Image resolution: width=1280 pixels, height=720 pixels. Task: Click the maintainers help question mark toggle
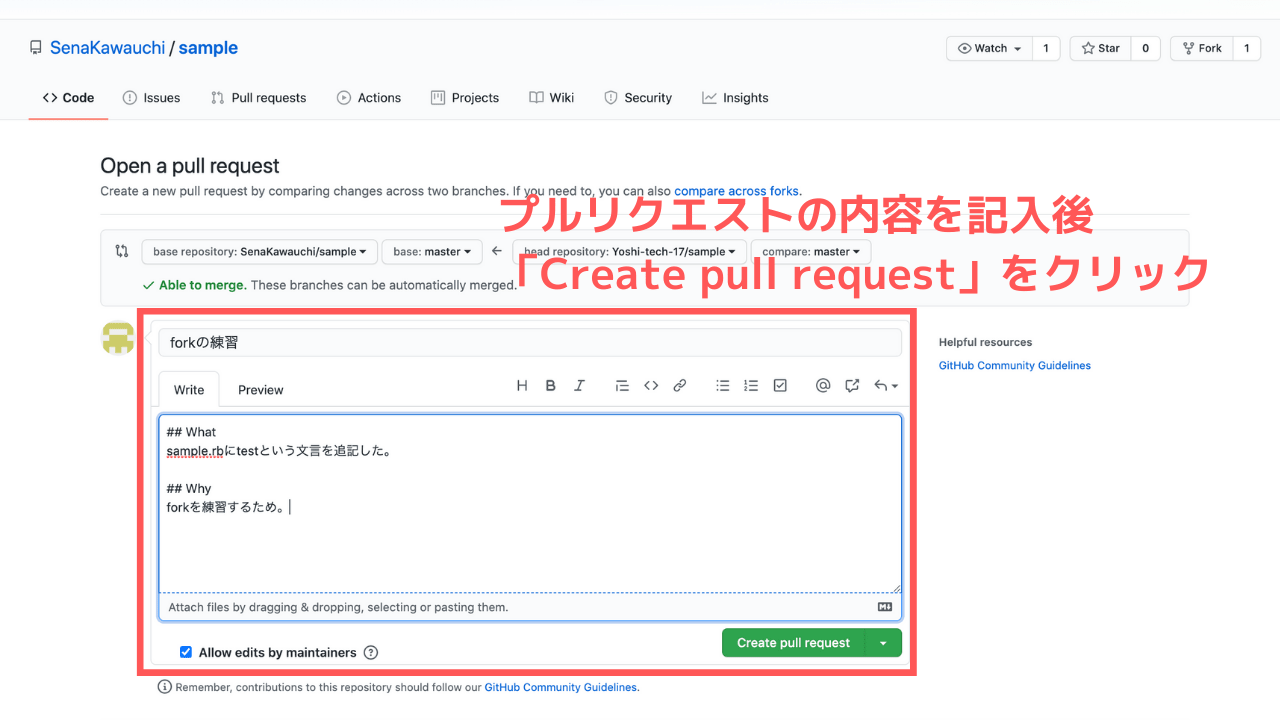click(x=371, y=652)
